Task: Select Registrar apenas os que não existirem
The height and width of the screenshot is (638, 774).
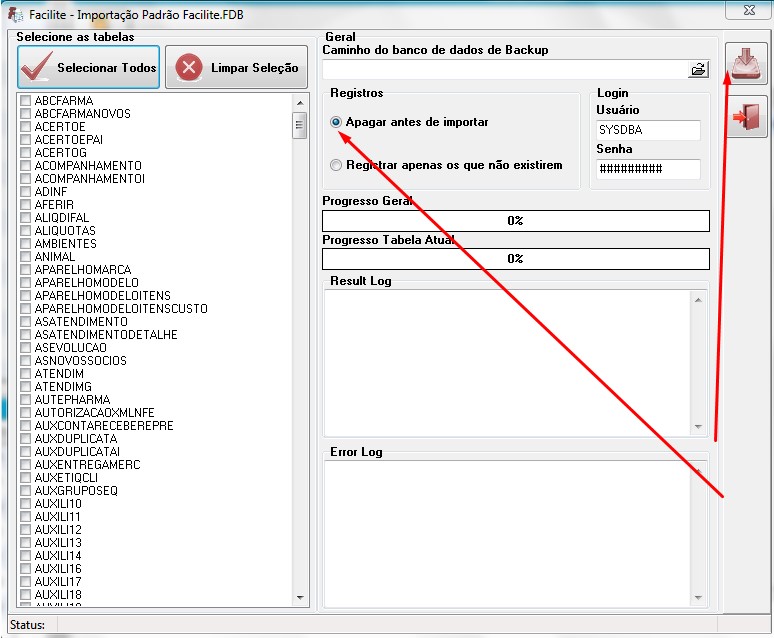Action: [x=336, y=165]
